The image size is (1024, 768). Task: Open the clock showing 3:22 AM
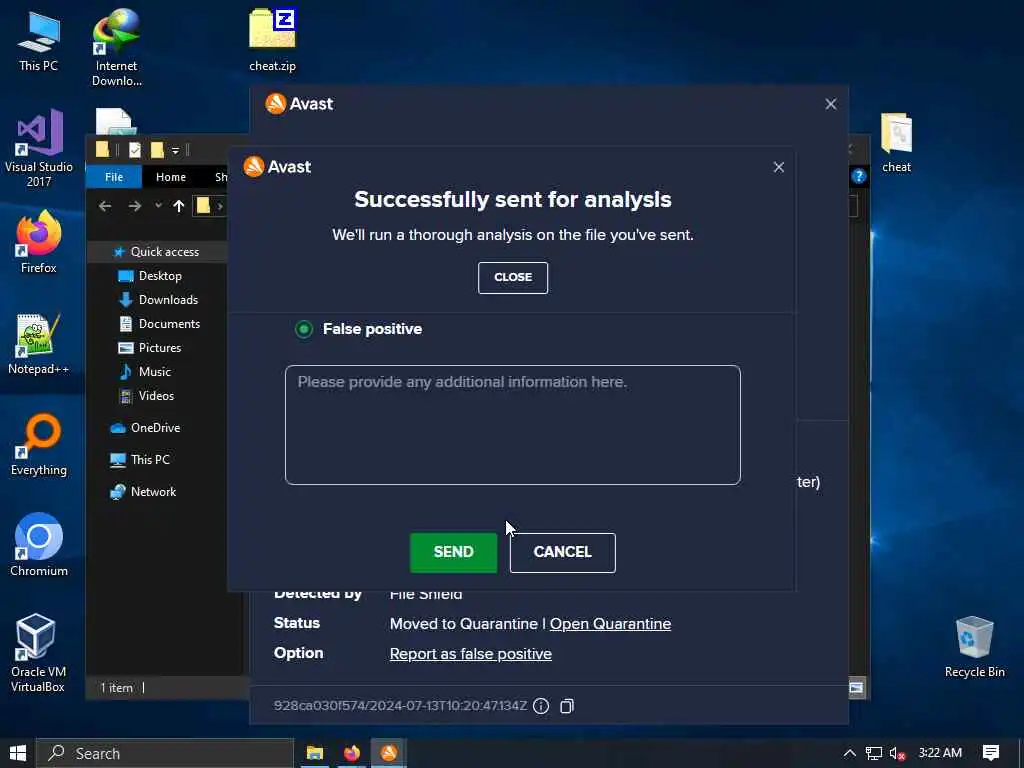(x=940, y=753)
